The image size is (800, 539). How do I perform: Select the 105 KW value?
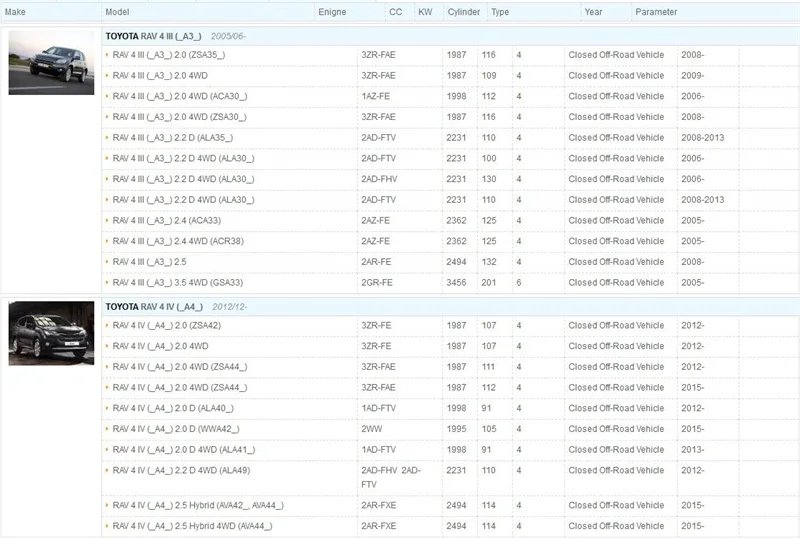(x=489, y=429)
